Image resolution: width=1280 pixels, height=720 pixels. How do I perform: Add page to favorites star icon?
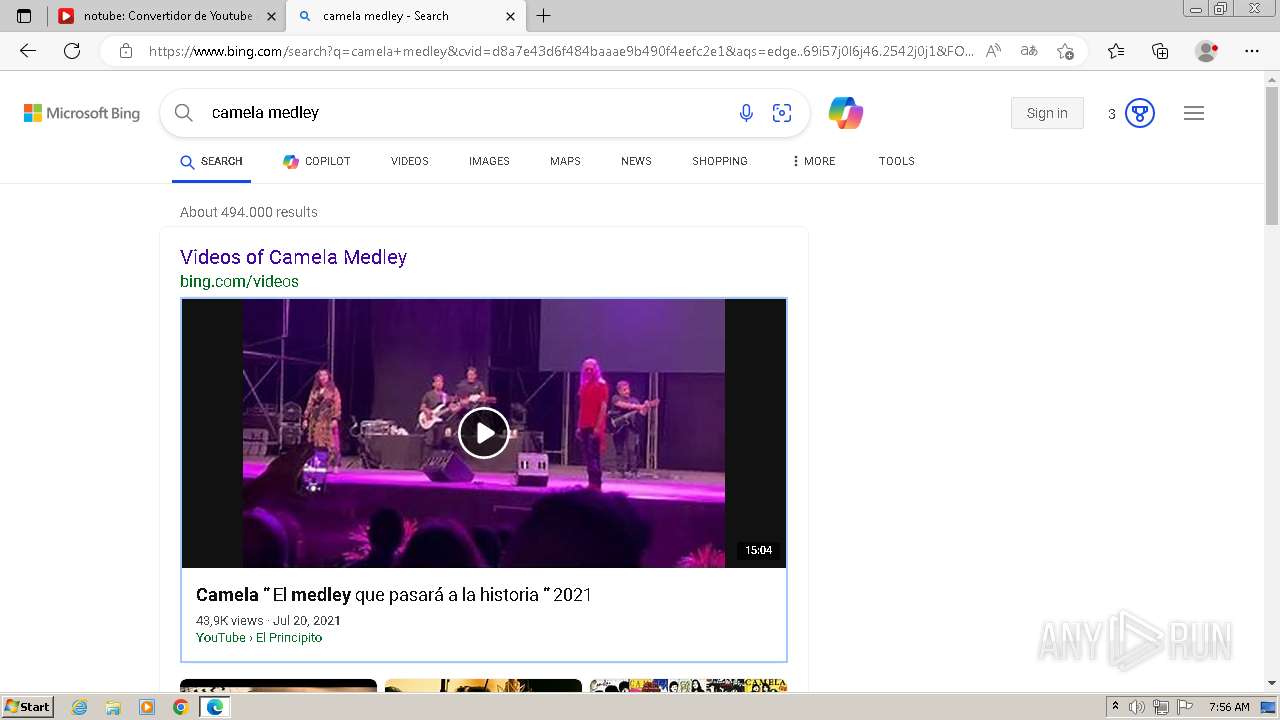point(1065,51)
